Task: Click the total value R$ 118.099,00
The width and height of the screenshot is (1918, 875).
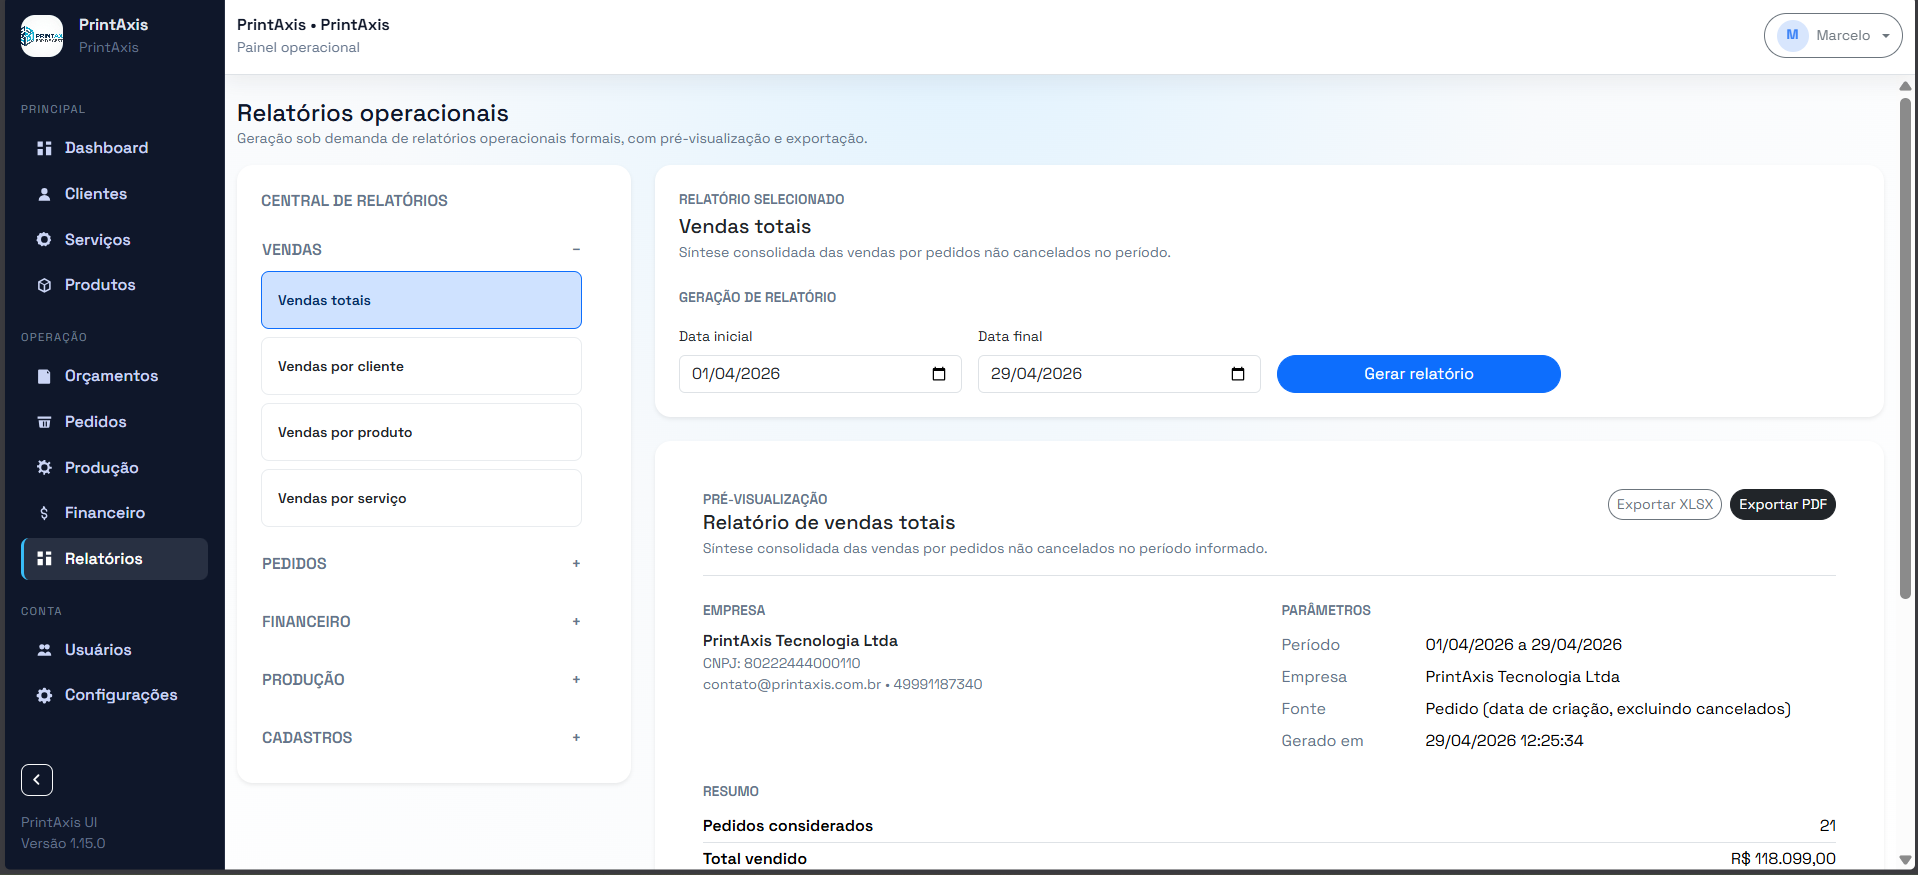Action: pyautogui.click(x=1783, y=859)
